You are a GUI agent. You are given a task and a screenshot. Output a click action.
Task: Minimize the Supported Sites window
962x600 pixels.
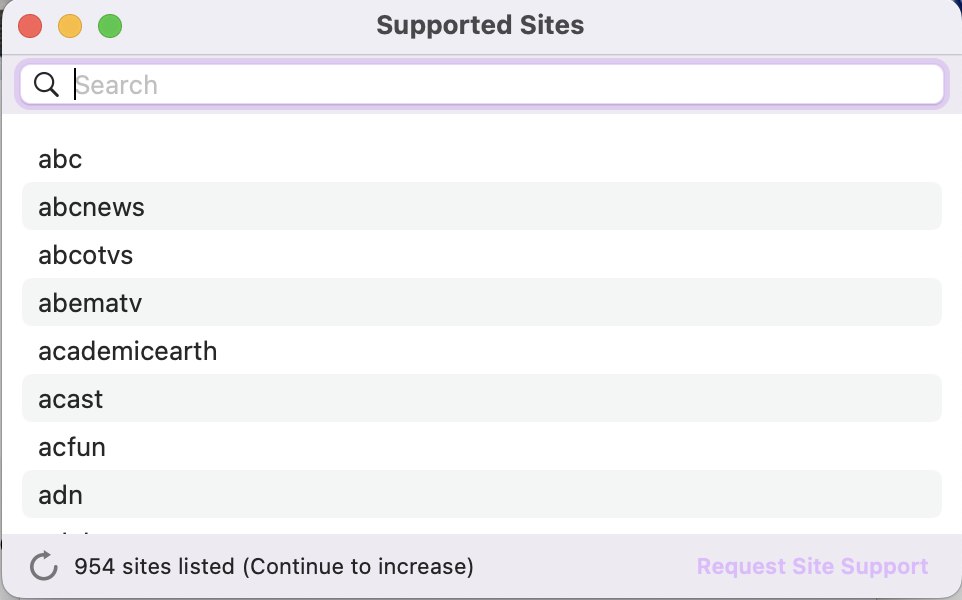click(70, 26)
